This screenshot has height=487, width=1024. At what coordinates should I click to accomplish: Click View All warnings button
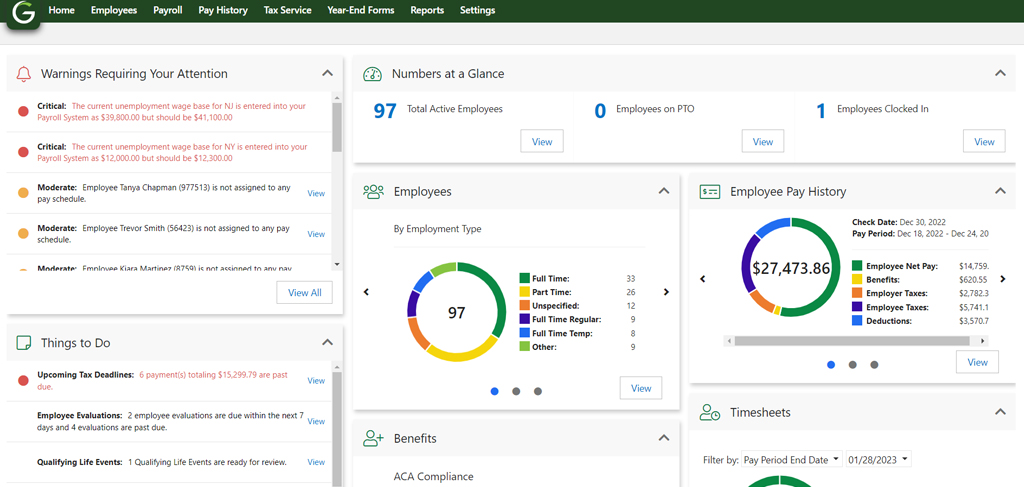coord(304,293)
